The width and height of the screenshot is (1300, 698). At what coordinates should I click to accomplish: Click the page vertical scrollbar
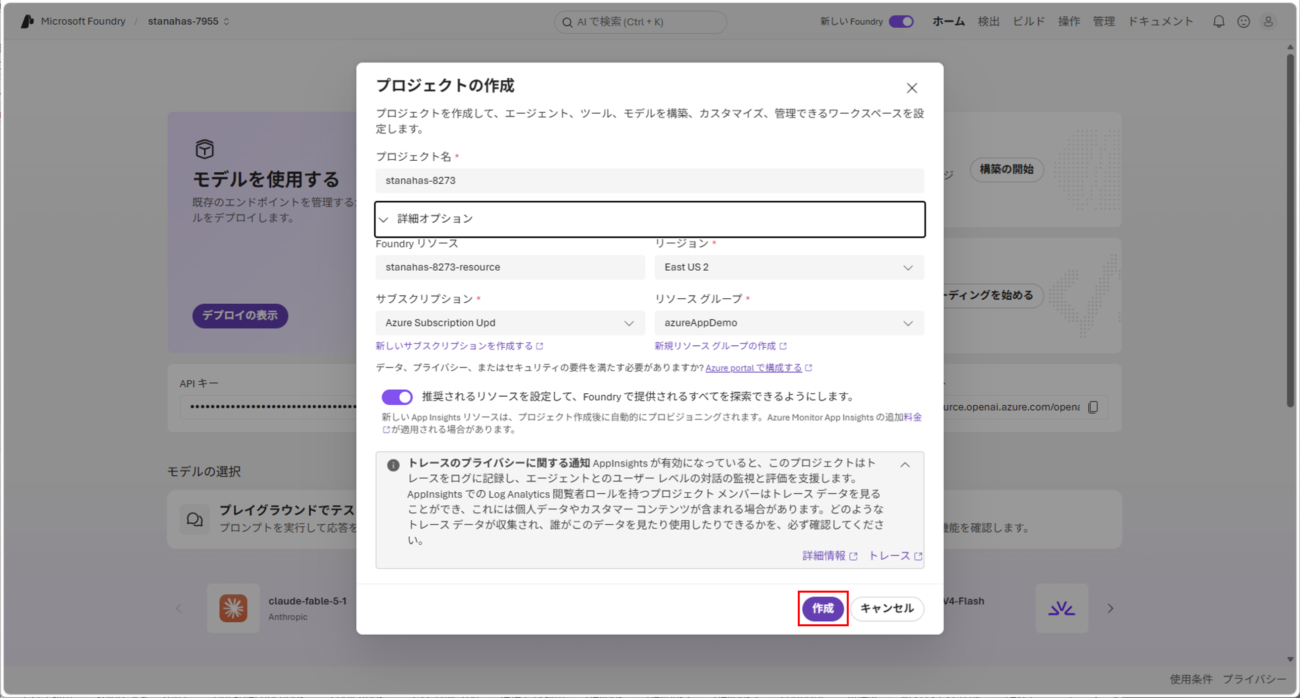[x=1290, y=230]
